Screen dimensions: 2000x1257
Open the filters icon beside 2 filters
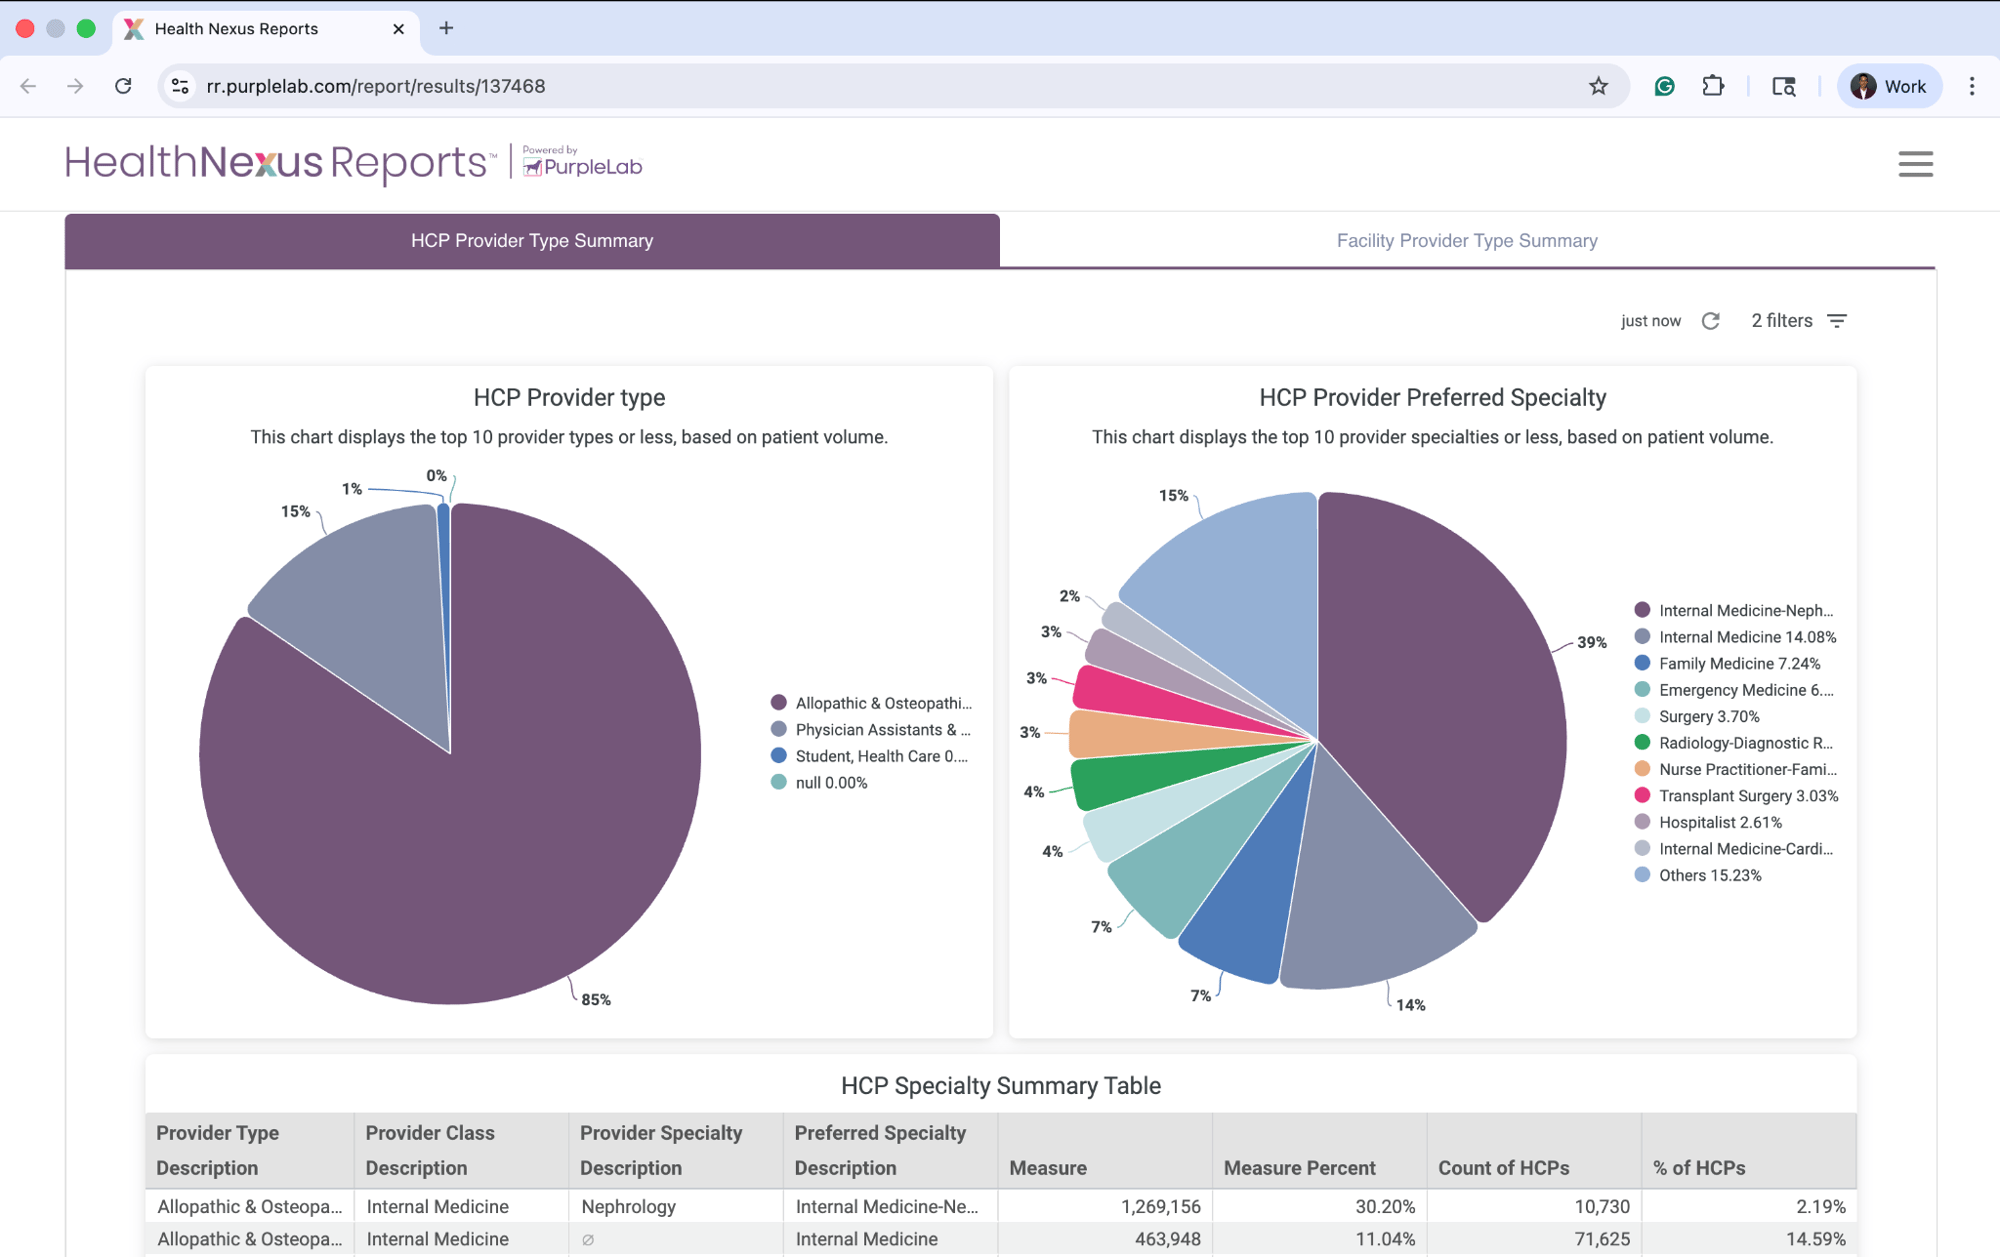(x=1837, y=321)
